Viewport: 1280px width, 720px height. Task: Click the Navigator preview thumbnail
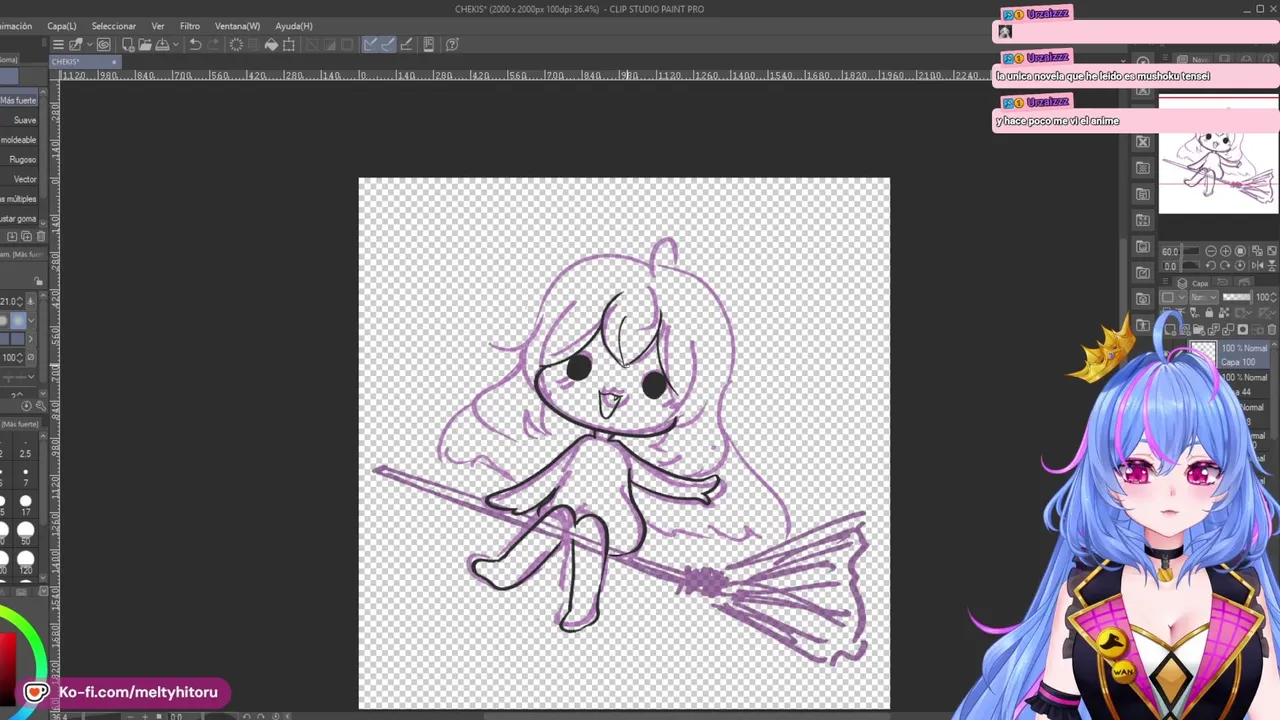pyautogui.click(x=1218, y=155)
